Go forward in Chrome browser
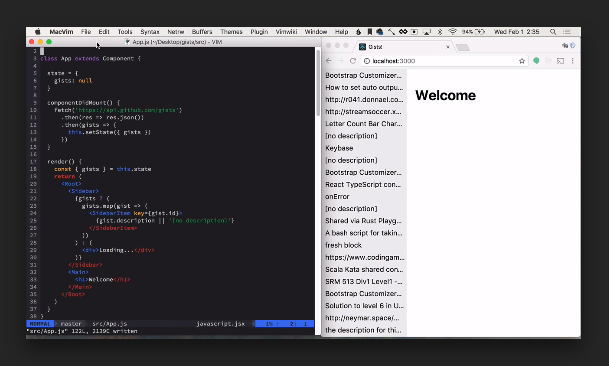This screenshot has width=609, height=366. tap(341, 61)
